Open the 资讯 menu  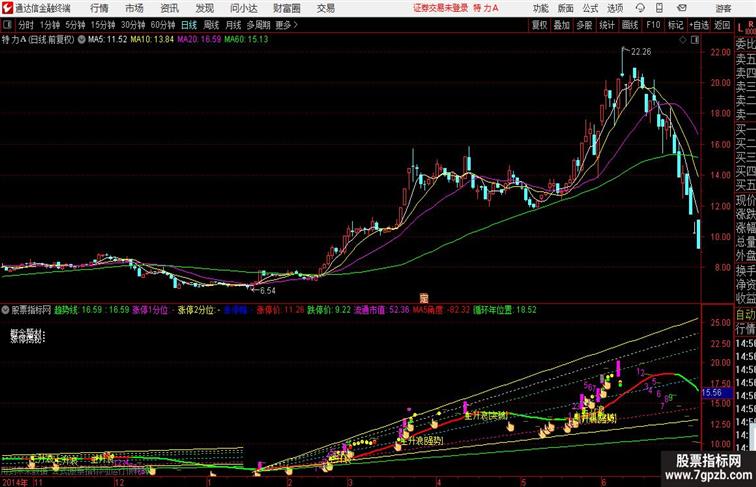[x=169, y=8]
